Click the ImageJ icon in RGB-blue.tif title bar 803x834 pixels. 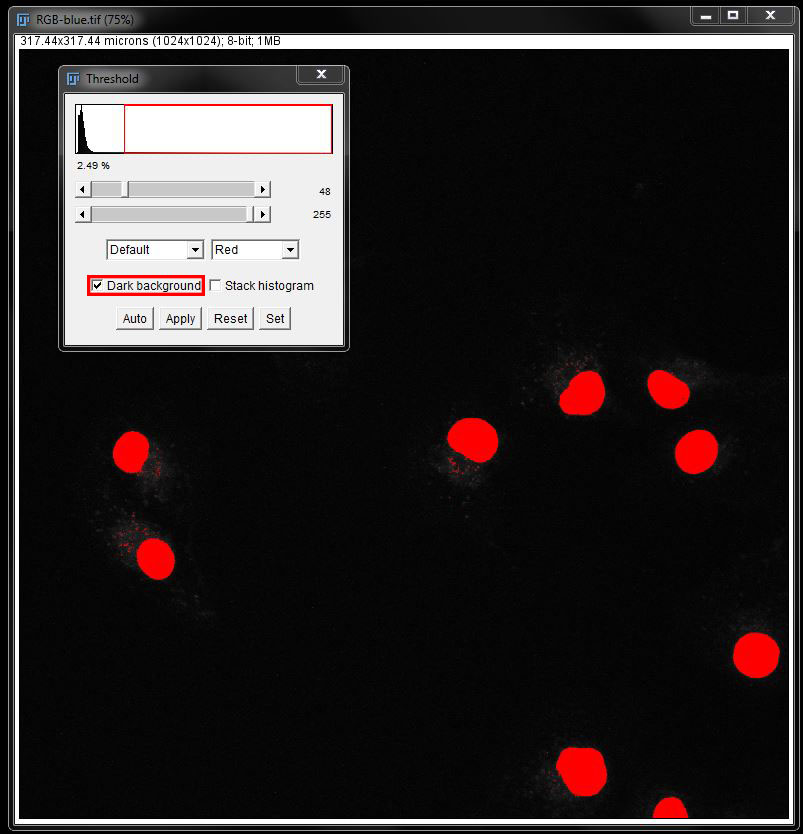coord(24,19)
